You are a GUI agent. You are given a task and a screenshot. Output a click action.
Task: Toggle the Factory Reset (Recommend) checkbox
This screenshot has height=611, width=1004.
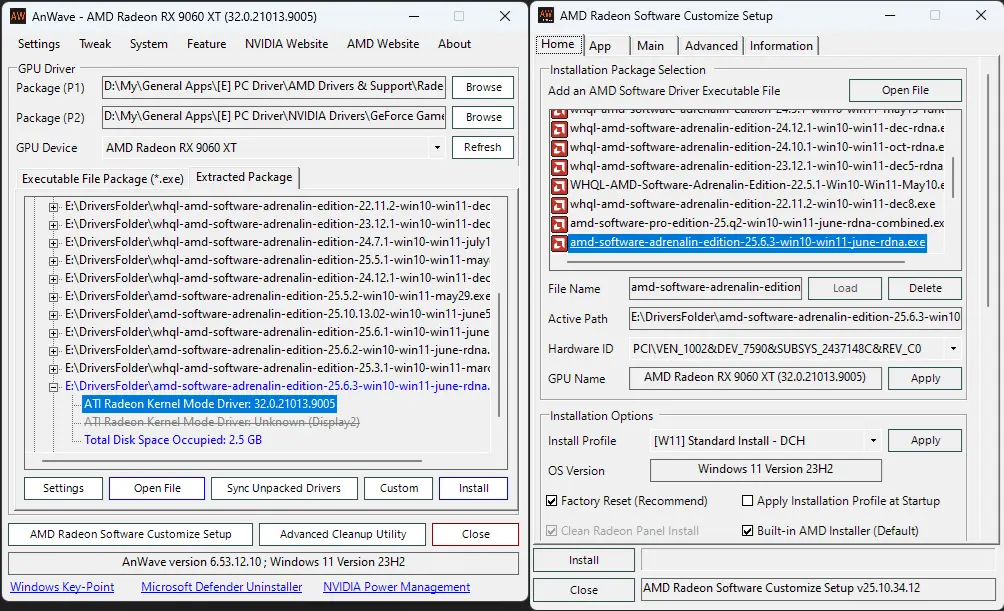(x=551, y=501)
